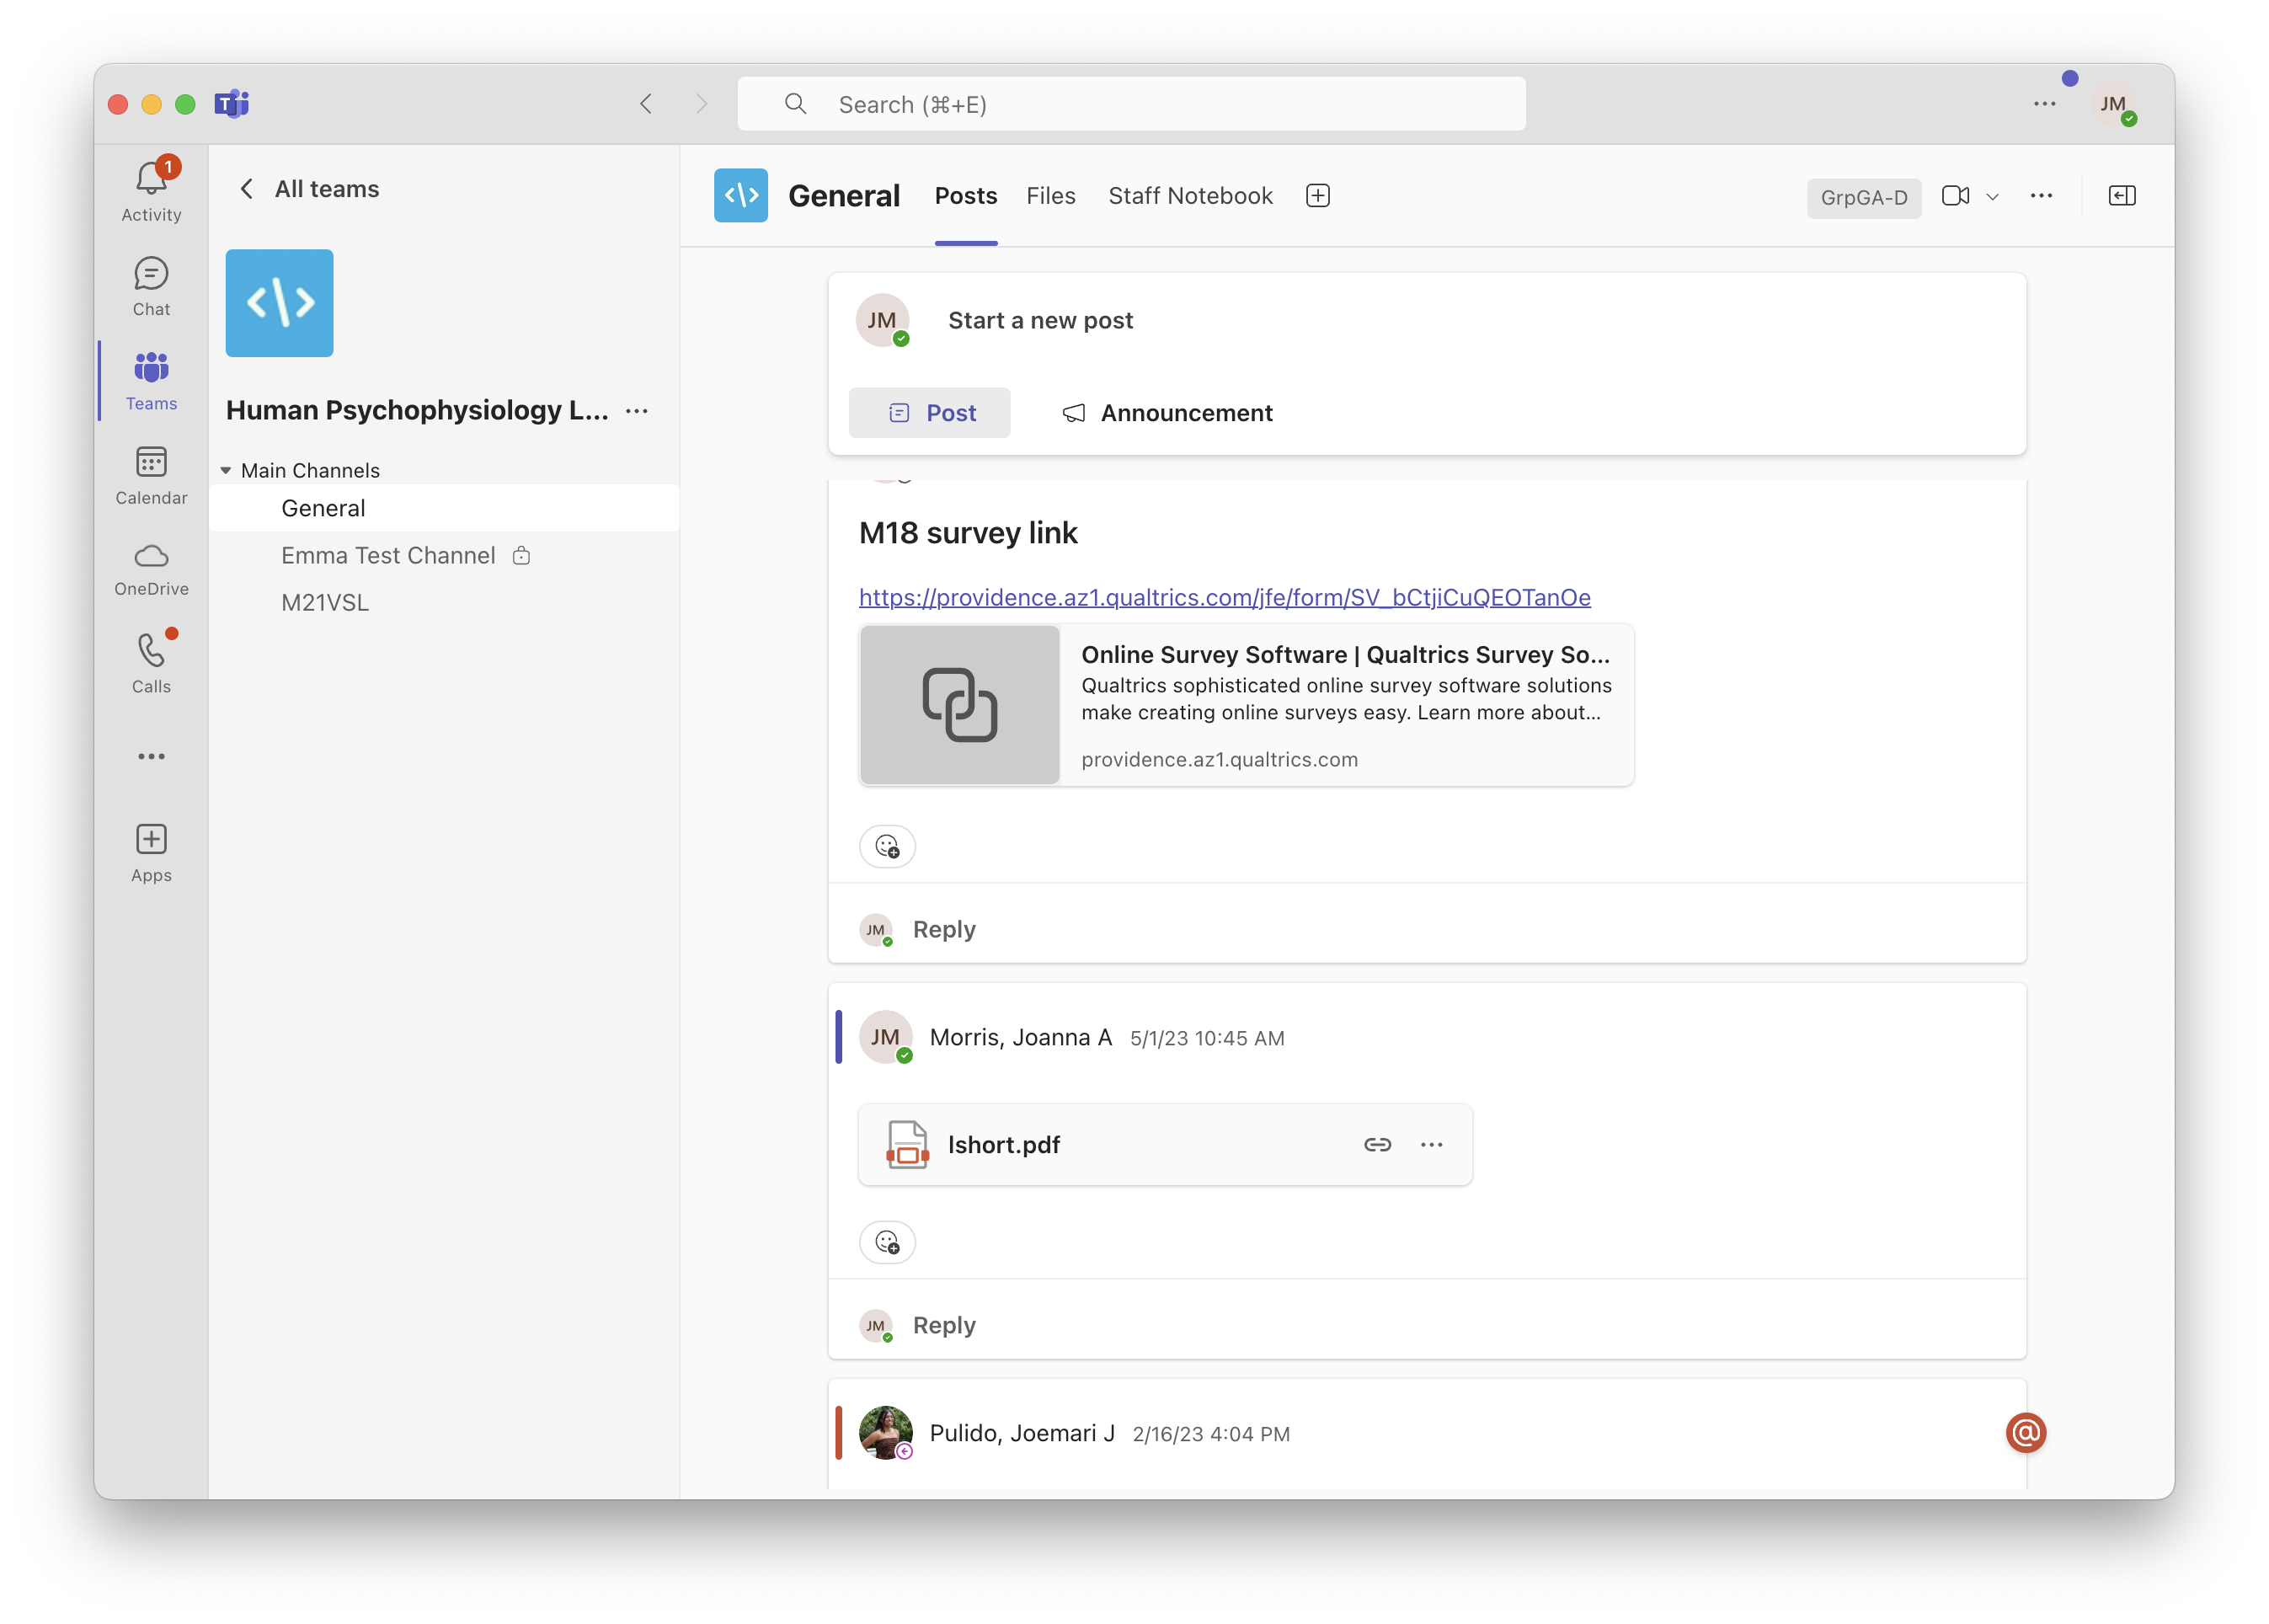Click the M18 survey link heading
The width and height of the screenshot is (2269, 1624).
[x=967, y=533]
